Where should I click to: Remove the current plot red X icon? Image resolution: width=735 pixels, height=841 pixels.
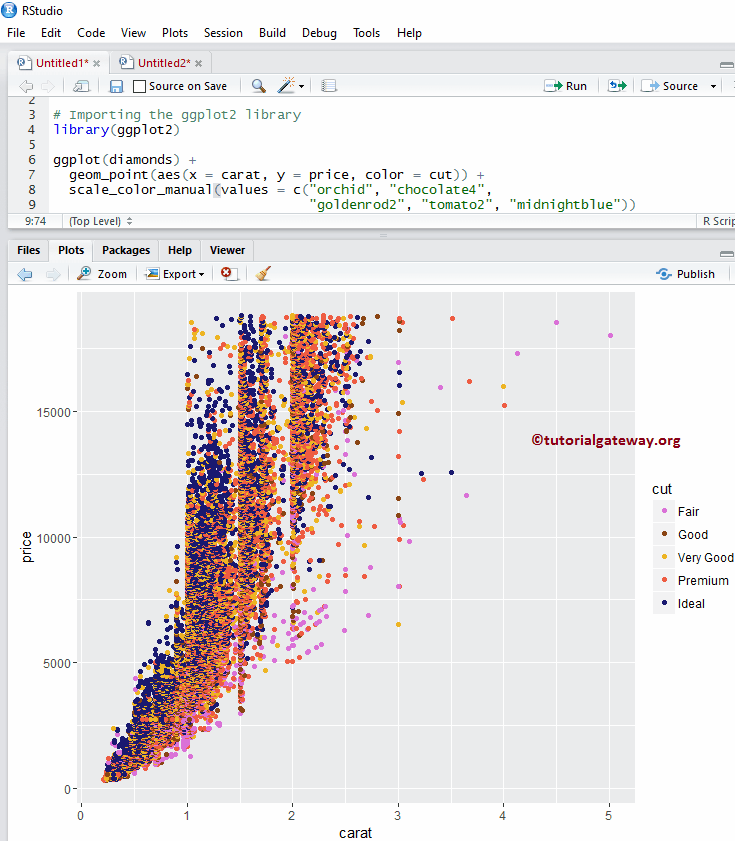(x=229, y=274)
